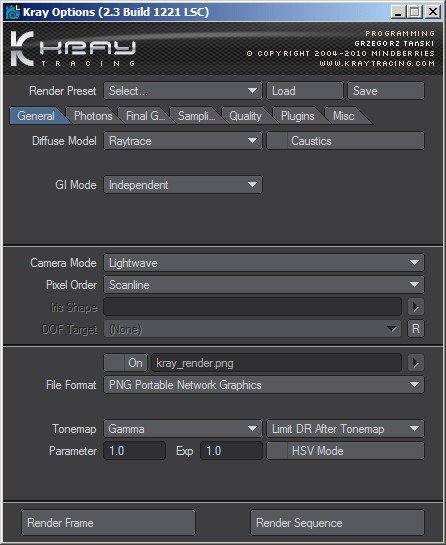Image resolution: width=446 pixels, height=545 pixels.
Task: Click the kray_render.png filename field
Action: coord(277,363)
